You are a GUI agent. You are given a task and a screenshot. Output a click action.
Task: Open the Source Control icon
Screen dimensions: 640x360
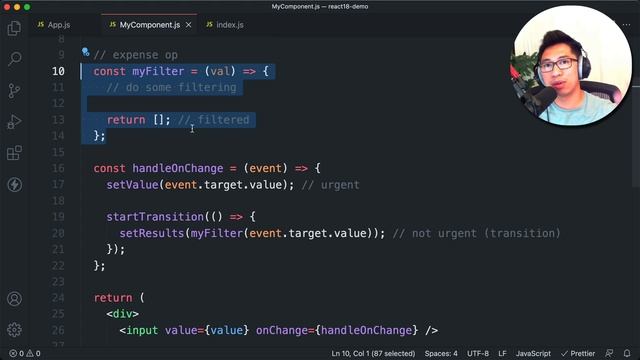coord(14,90)
